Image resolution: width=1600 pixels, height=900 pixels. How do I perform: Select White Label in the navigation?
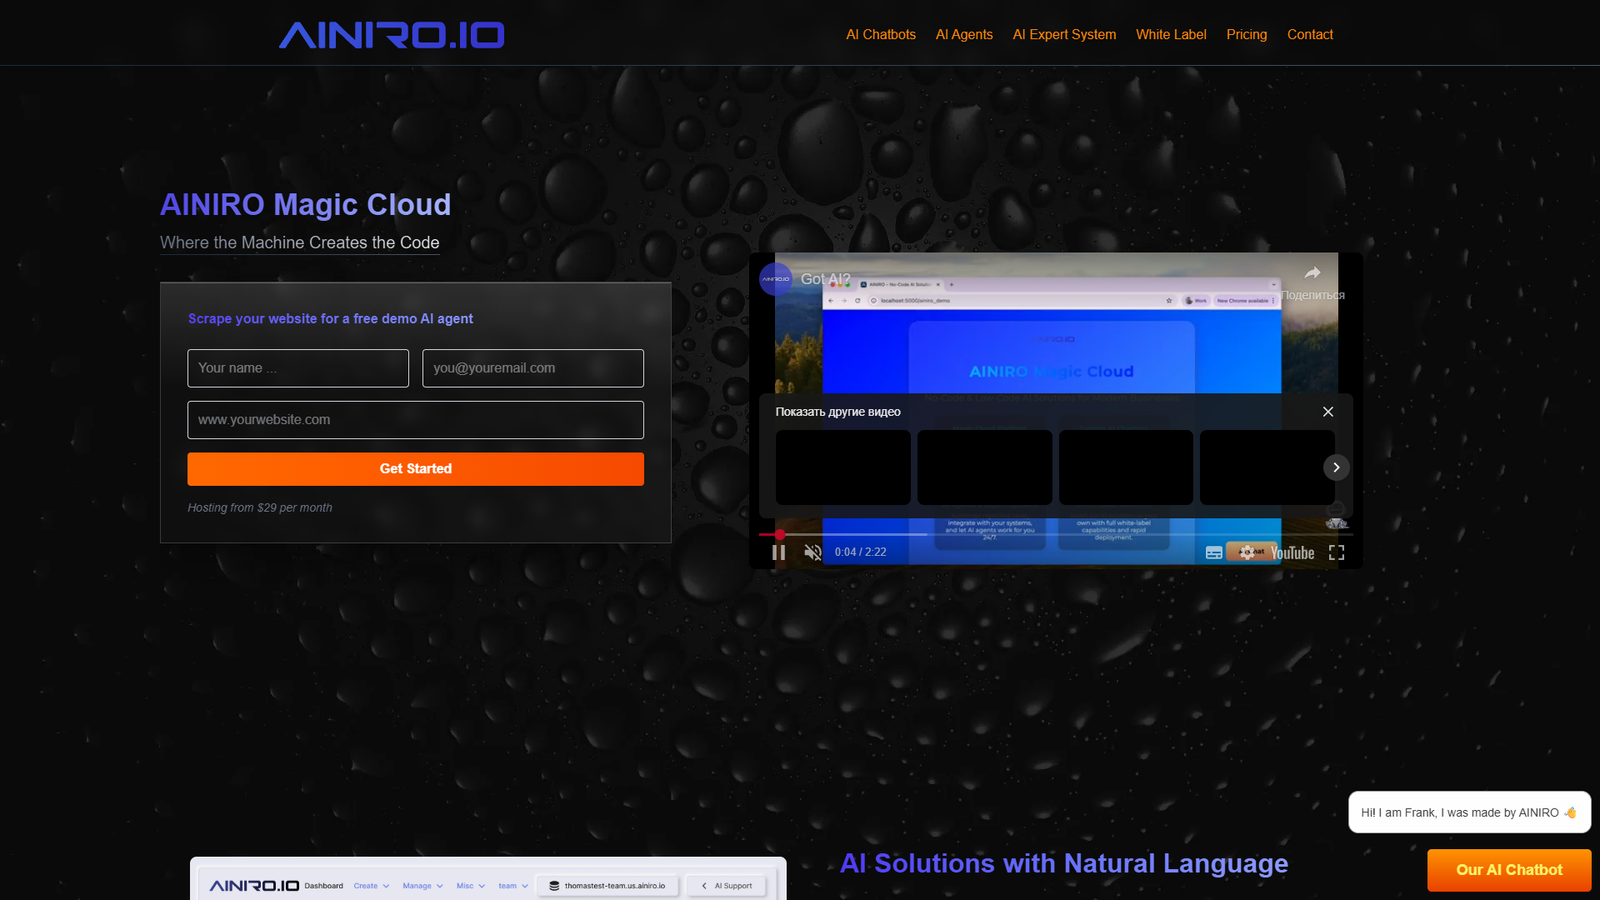pyautogui.click(x=1171, y=34)
